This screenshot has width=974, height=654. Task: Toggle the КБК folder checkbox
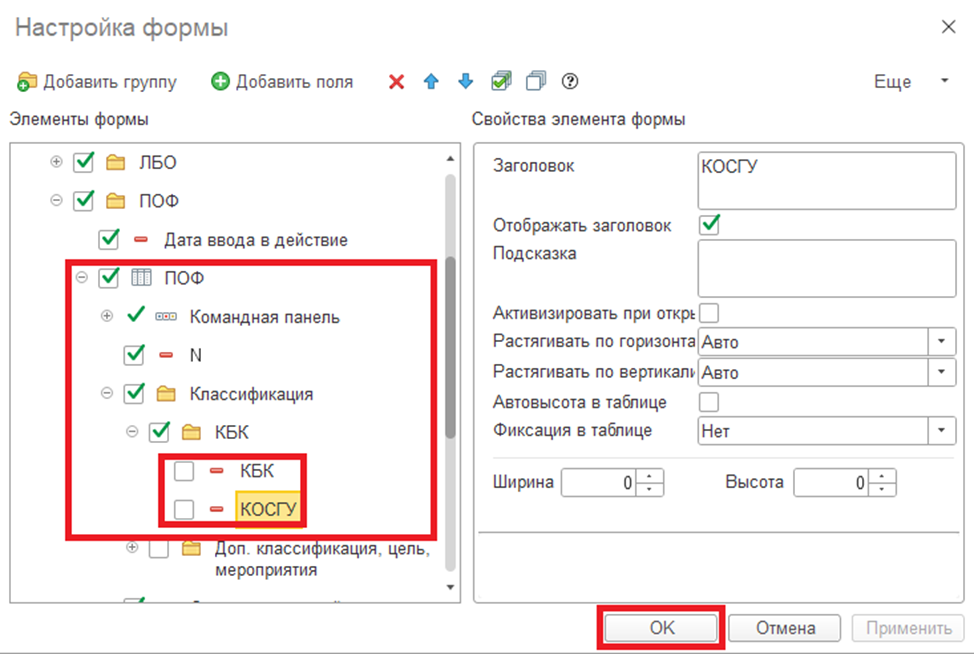pyautogui.click(x=160, y=432)
